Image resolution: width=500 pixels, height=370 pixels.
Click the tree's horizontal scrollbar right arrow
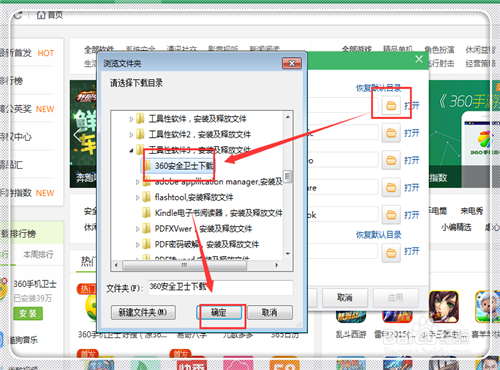pos(277,265)
